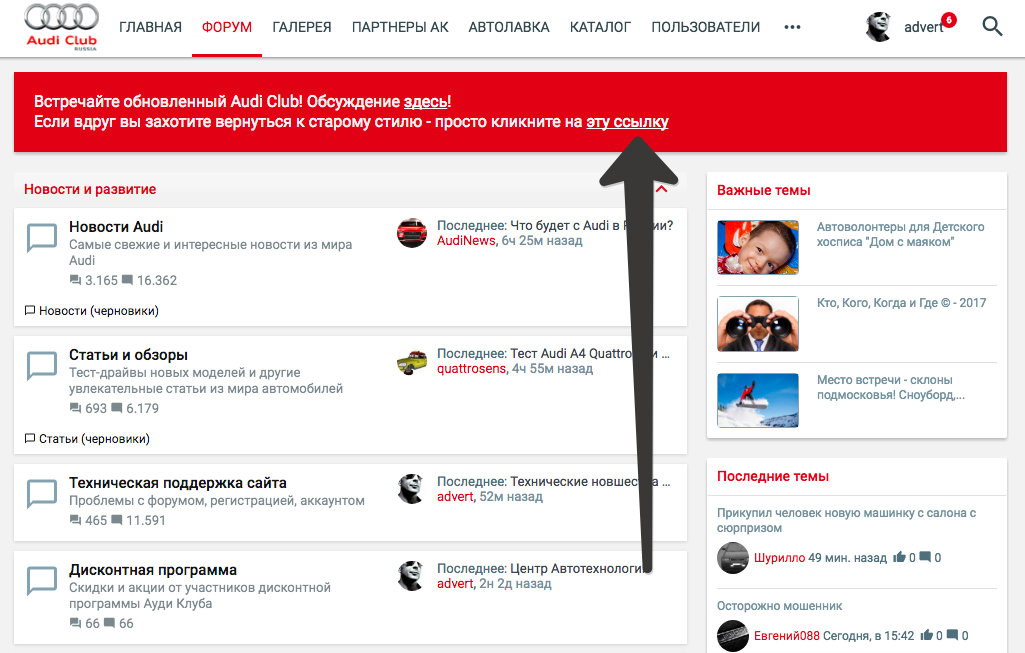Click the replies icon beside Шурилло
Screen dimensions: 1025x653
(x=925, y=557)
